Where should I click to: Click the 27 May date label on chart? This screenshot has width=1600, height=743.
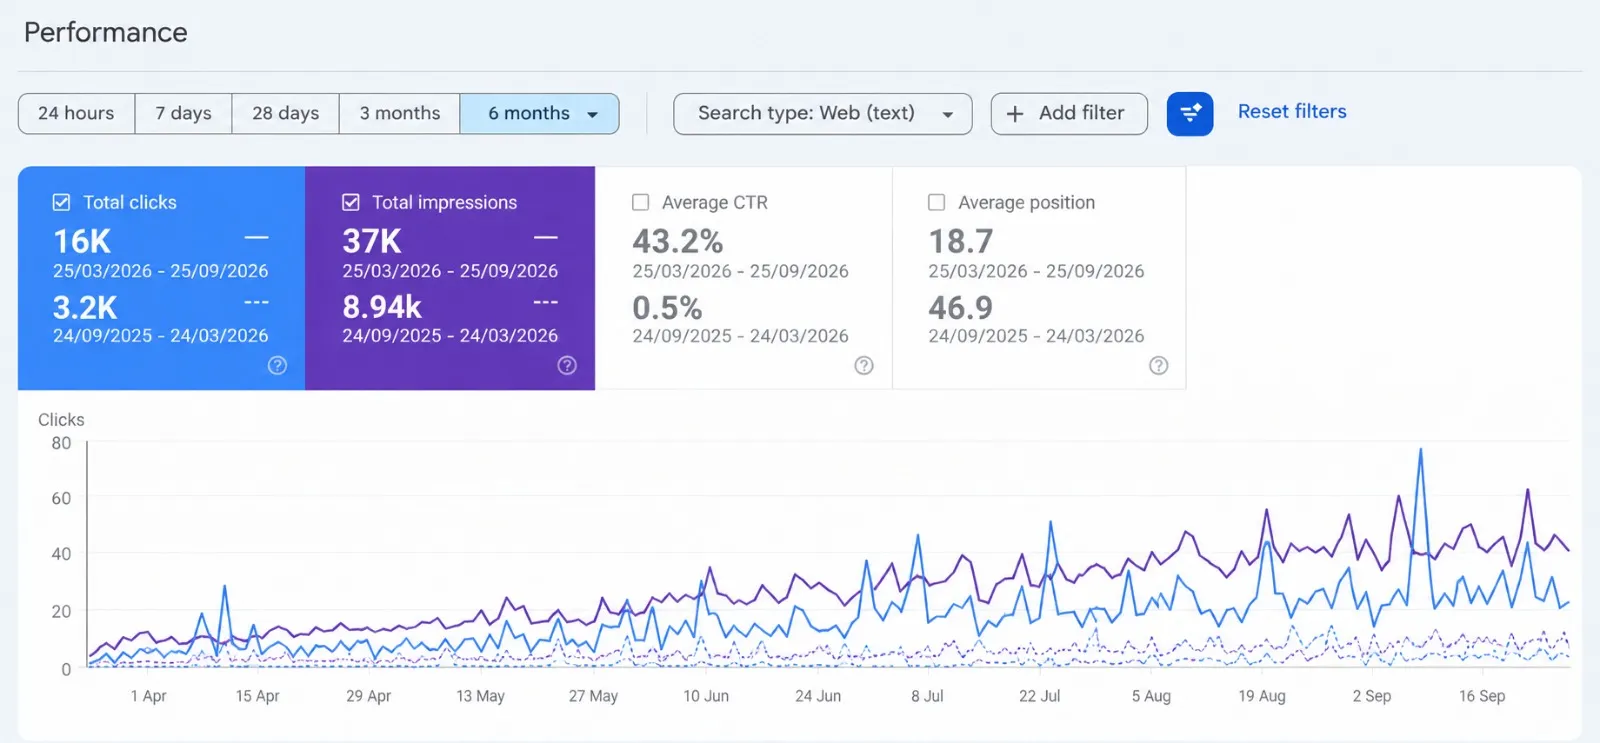(593, 696)
